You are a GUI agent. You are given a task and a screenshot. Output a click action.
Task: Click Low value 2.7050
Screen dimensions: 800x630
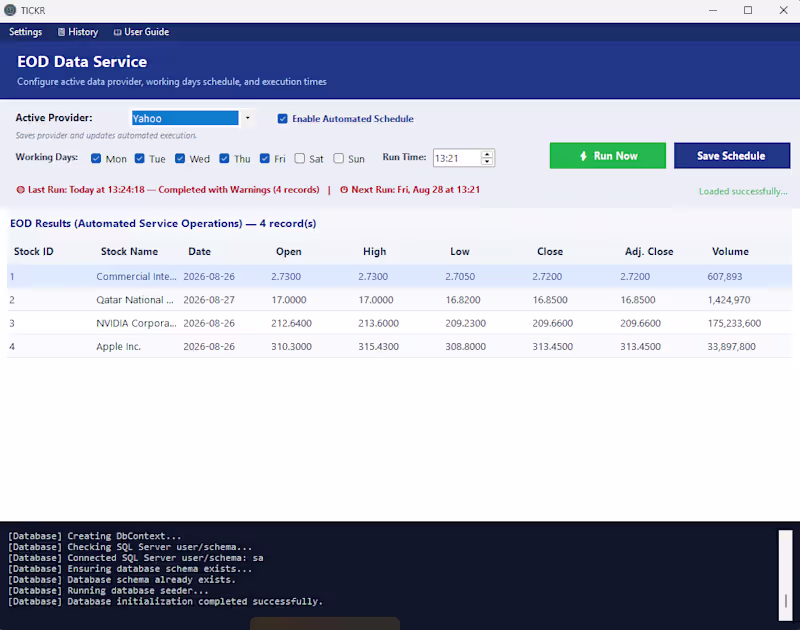click(x=460, y=276)
